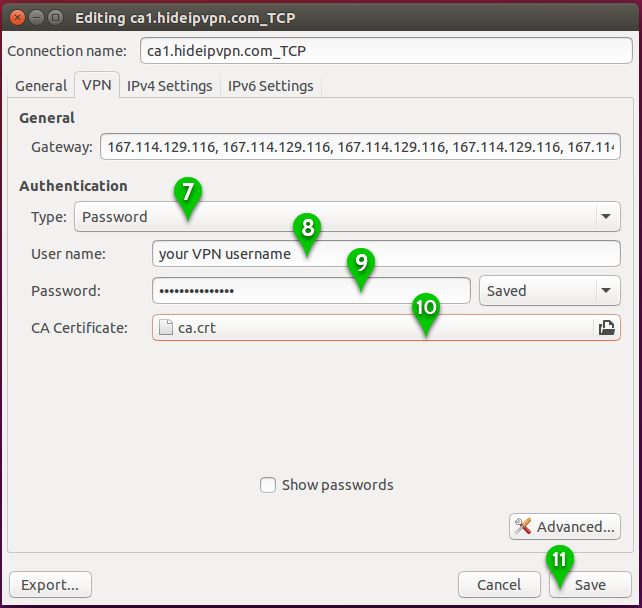Open the Authentication Type dropdown

pos(347,217)
